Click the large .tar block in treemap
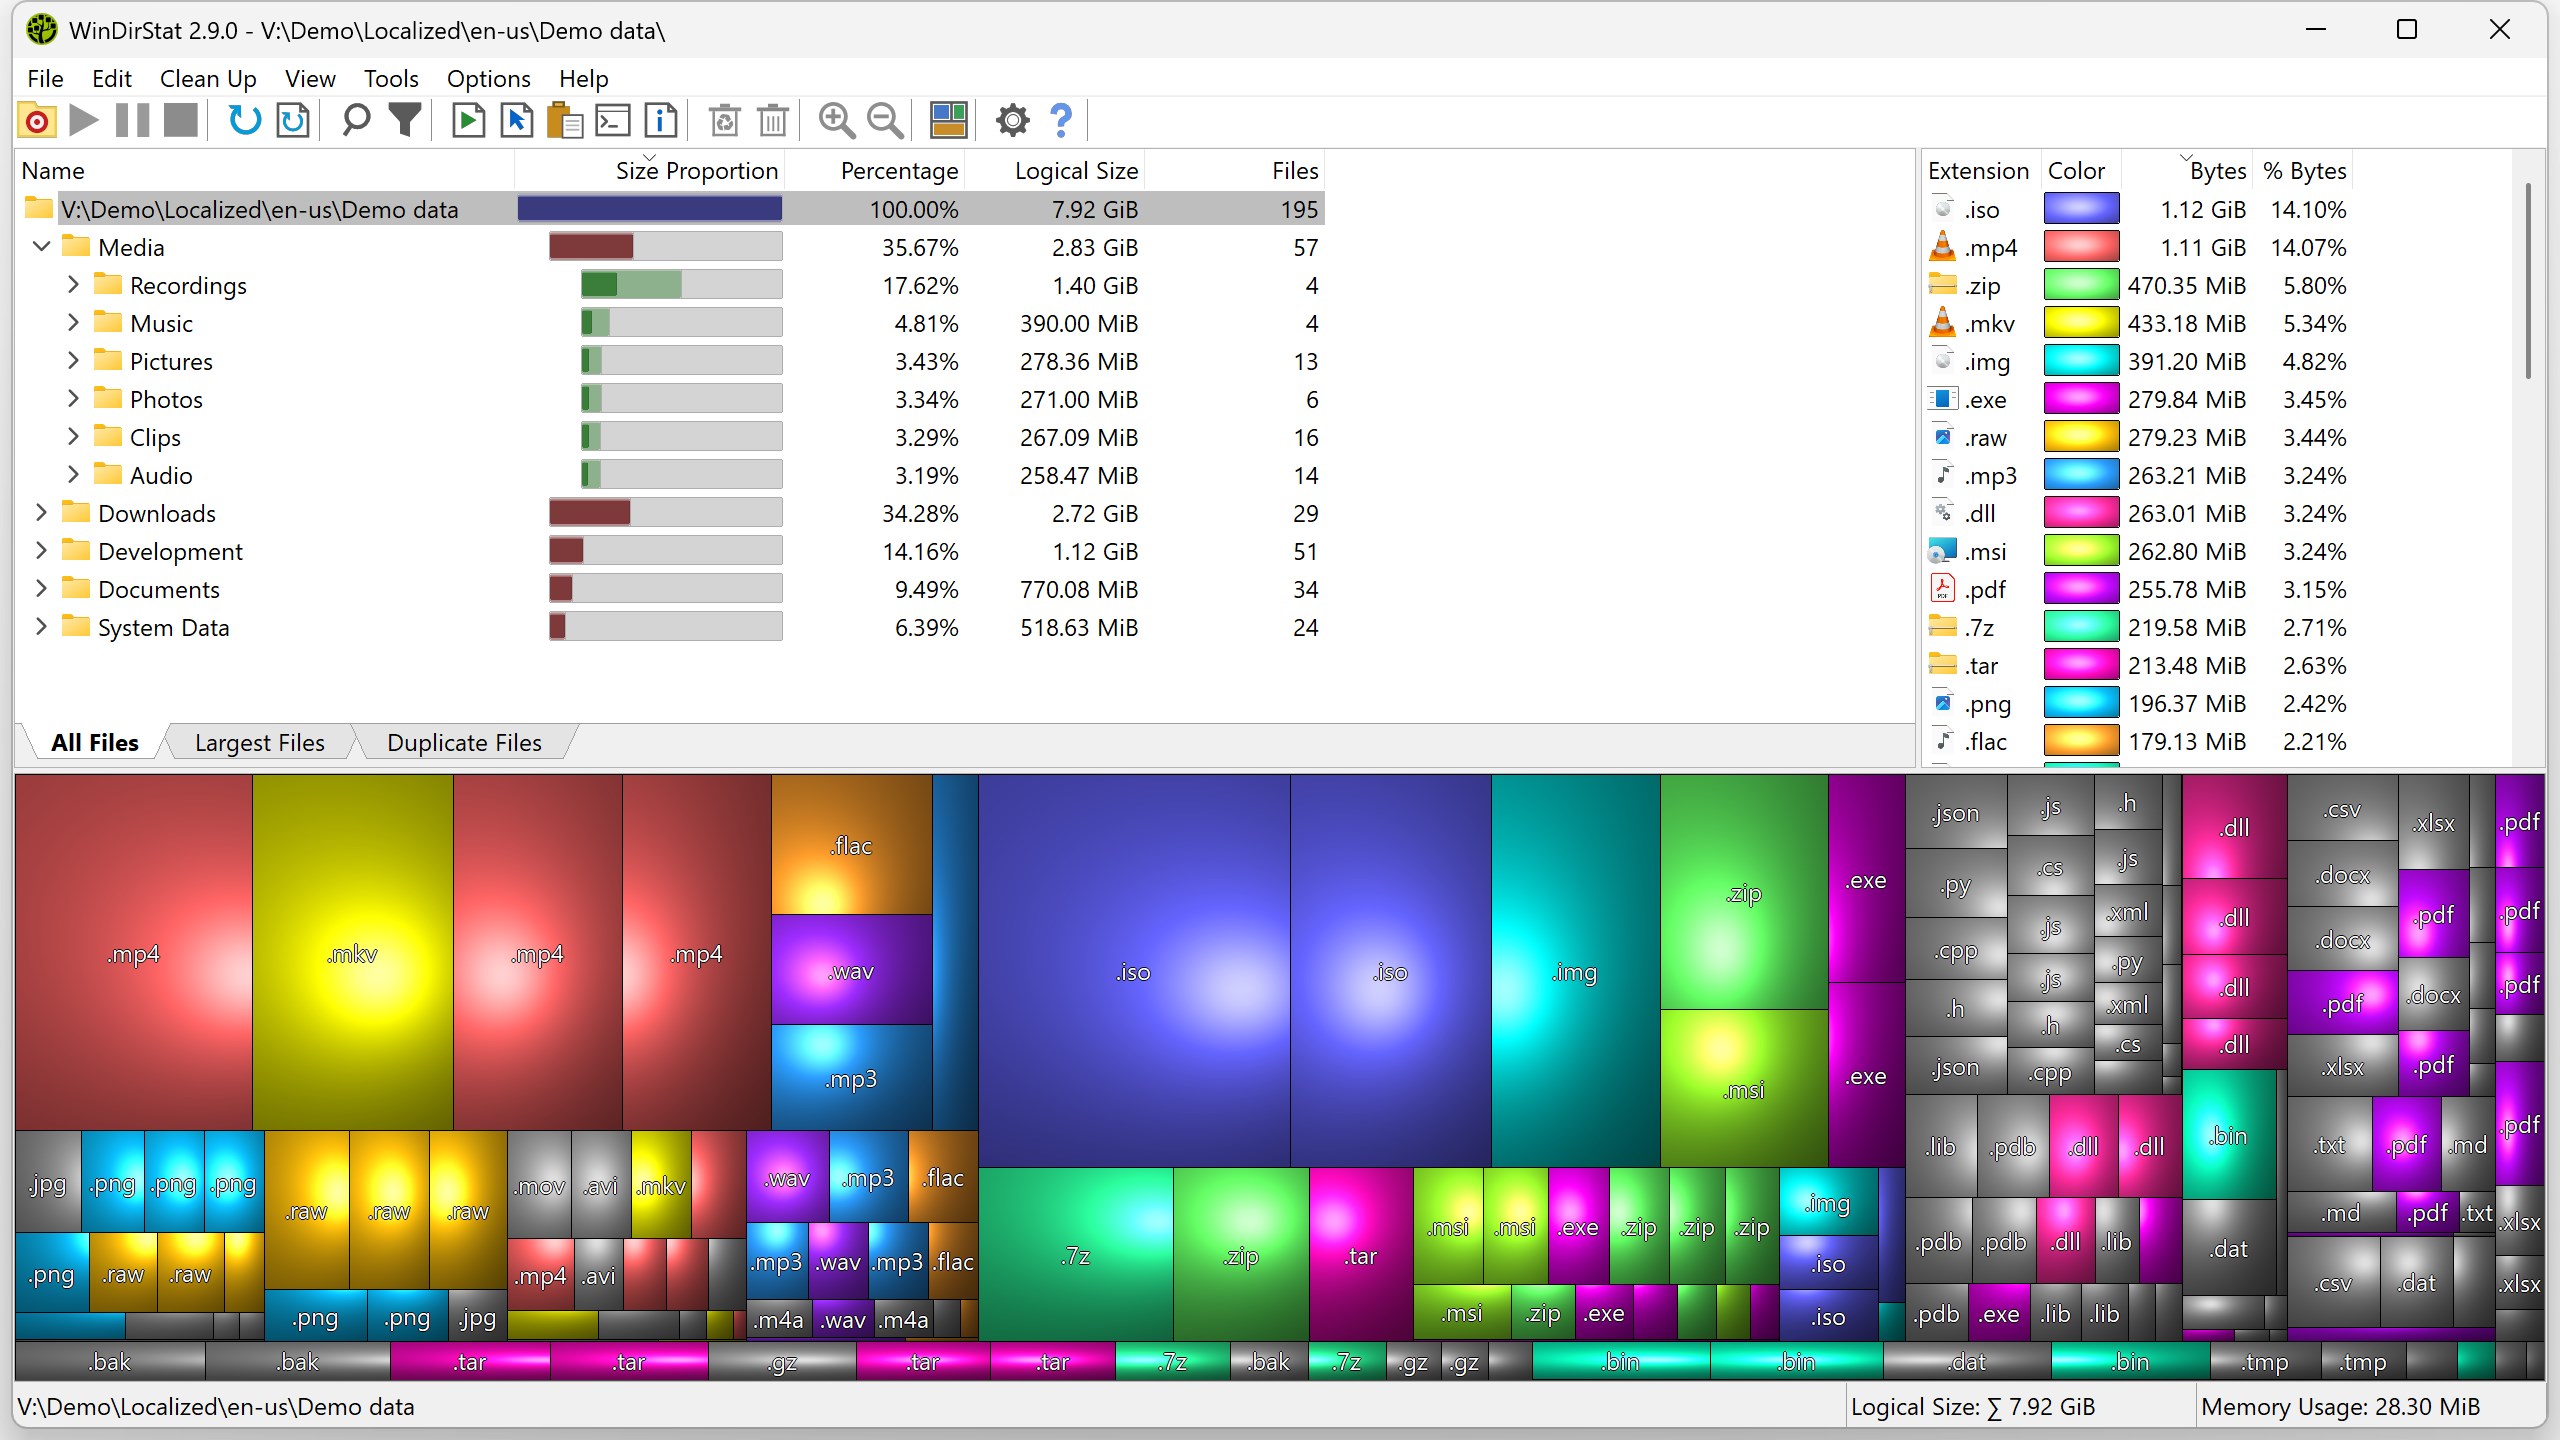The image size is (2560, 1440). click(1361, 1255)
